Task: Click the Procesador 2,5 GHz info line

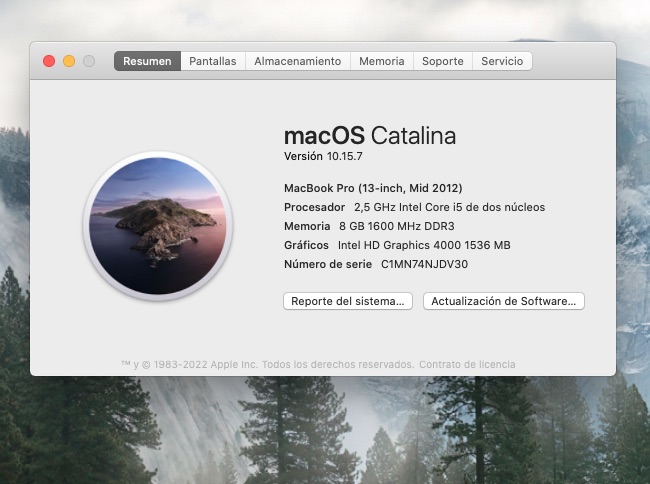Action: point(414,207)
